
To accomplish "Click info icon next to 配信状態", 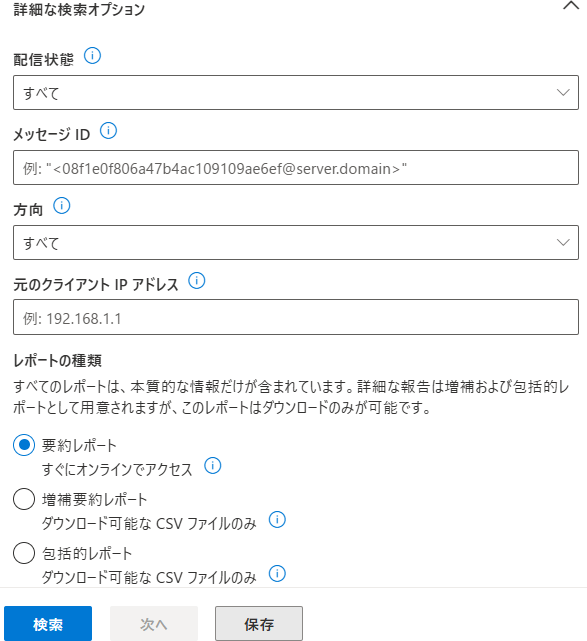I will [92, 56].
